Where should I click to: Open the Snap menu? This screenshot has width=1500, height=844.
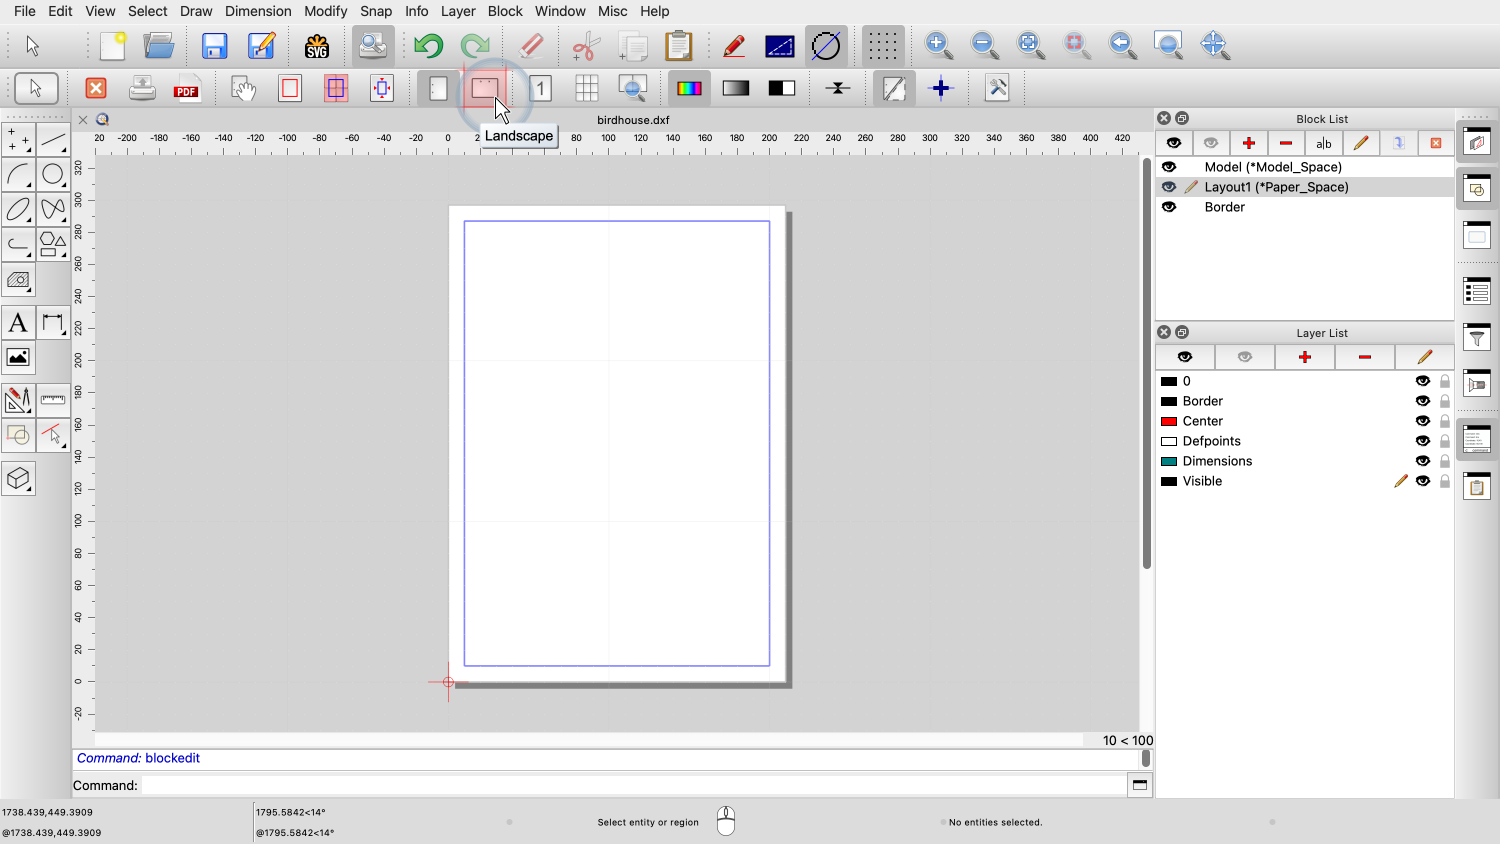pyautogui.click(x=376, y=11)
